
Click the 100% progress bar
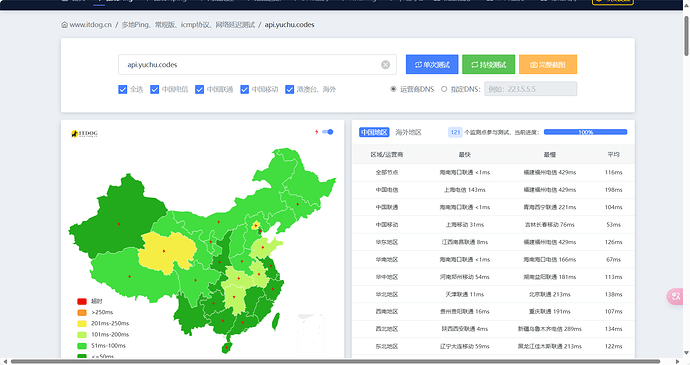[x=585, y=132]
